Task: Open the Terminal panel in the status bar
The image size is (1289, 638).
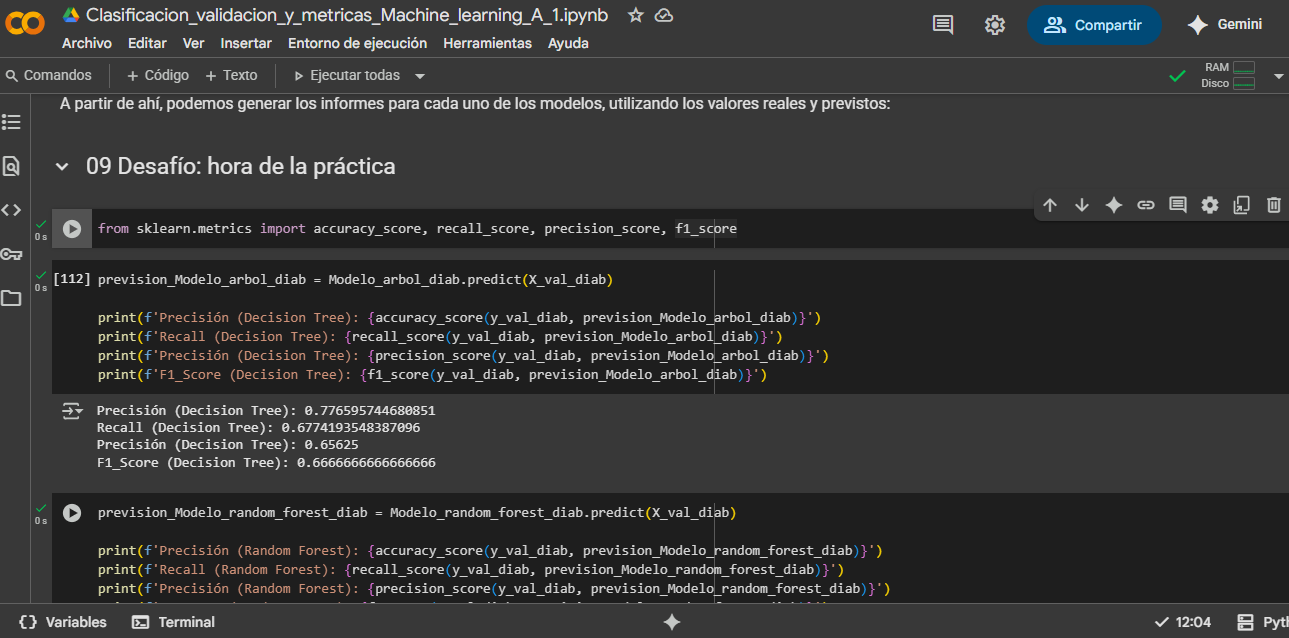Action: (174, 622)
